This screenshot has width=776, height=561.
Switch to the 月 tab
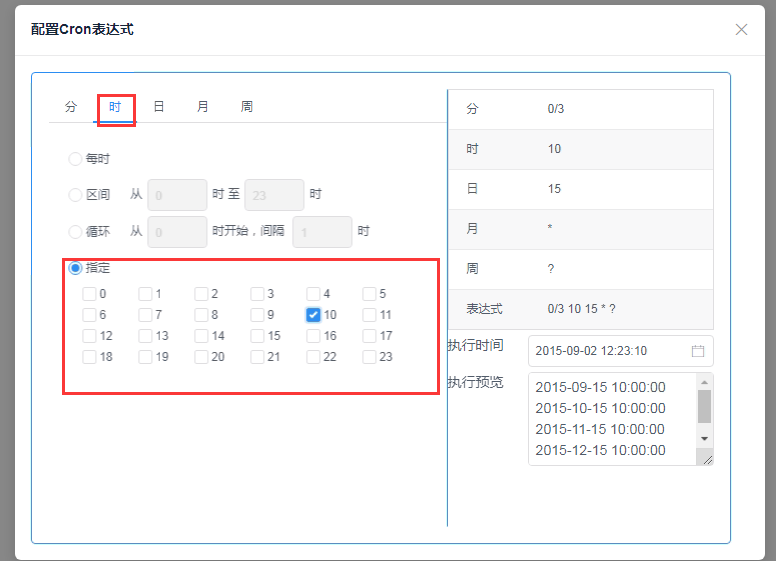coord(203,107)
